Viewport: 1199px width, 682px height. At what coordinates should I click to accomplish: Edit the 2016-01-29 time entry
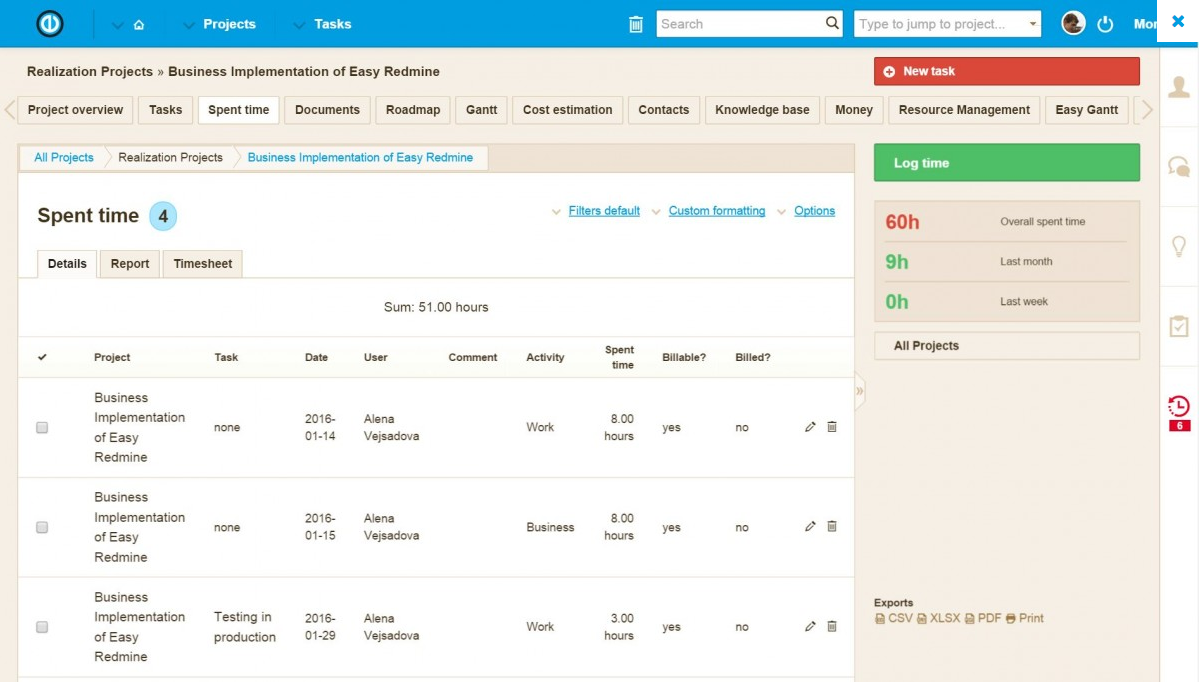tap(810, 626)
